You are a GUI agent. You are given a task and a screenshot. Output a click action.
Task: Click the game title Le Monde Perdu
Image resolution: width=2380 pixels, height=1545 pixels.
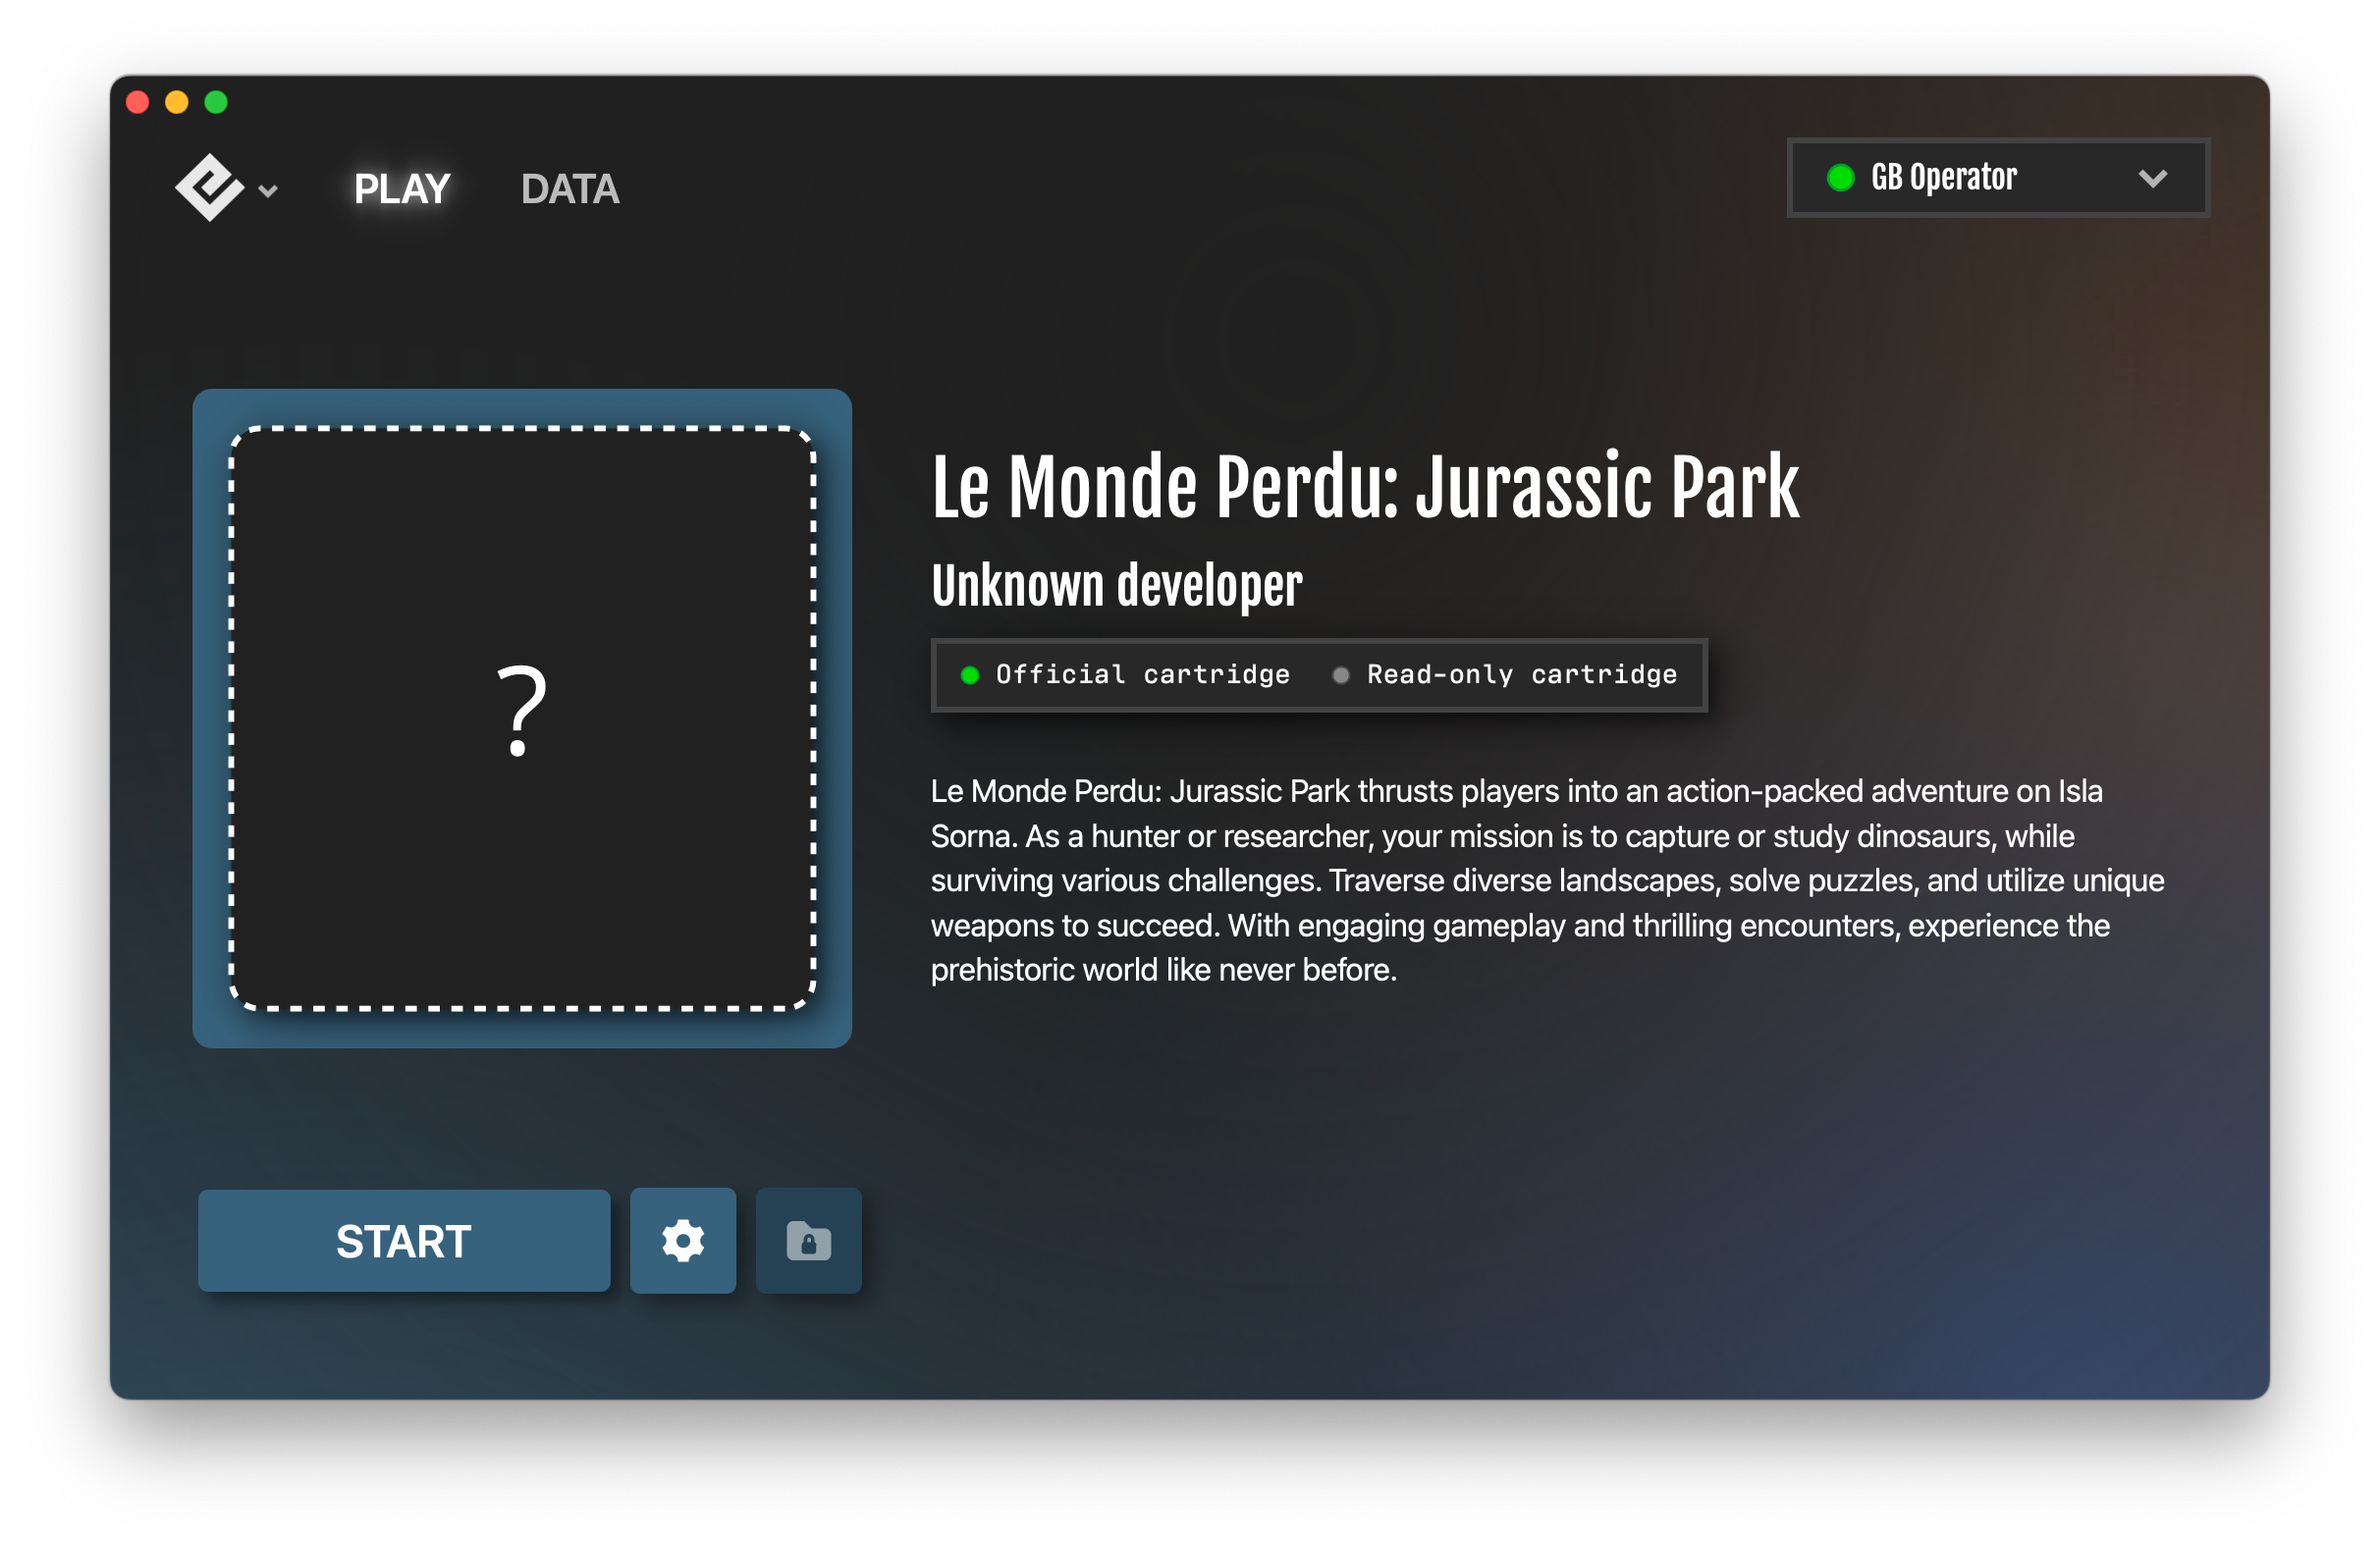pyautogui.click(x=1365, y=488)
